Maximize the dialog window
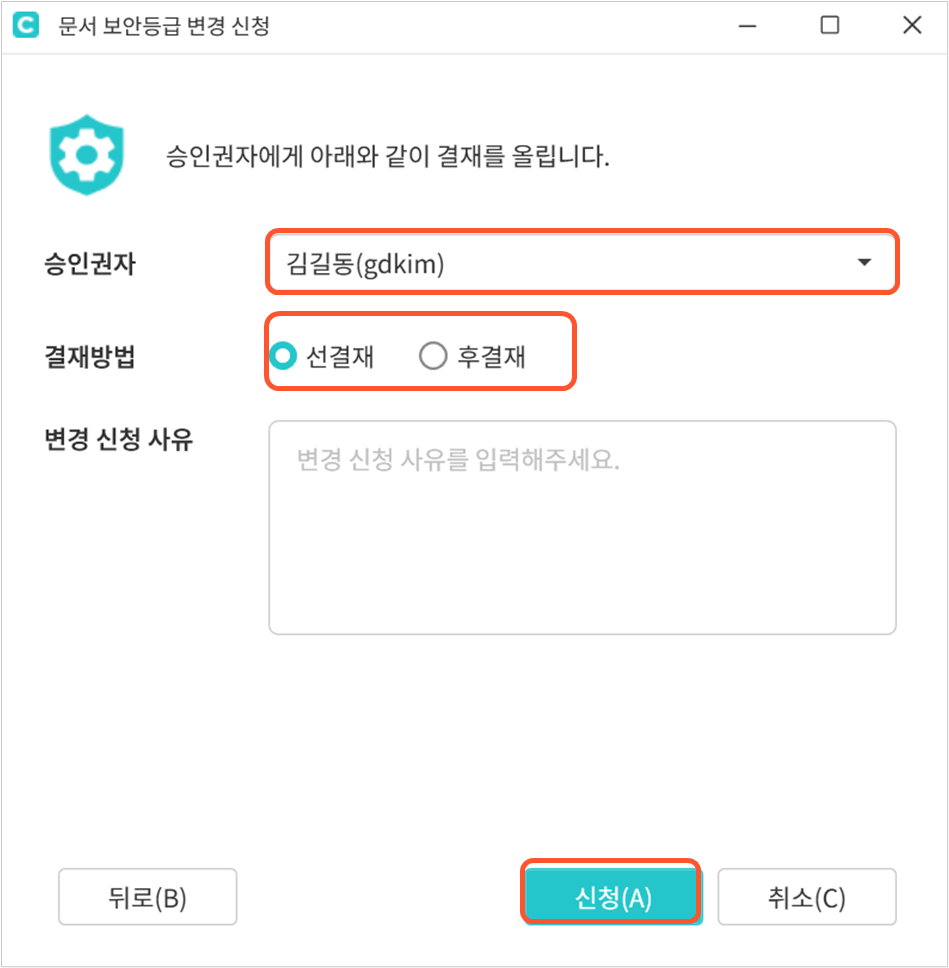This screenshot has width=949, height=968. [x=829, y=26]
